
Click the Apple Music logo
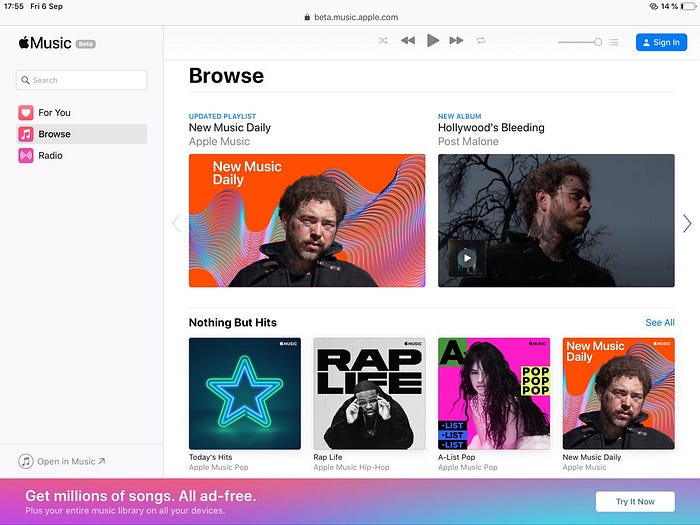[45, 43]
